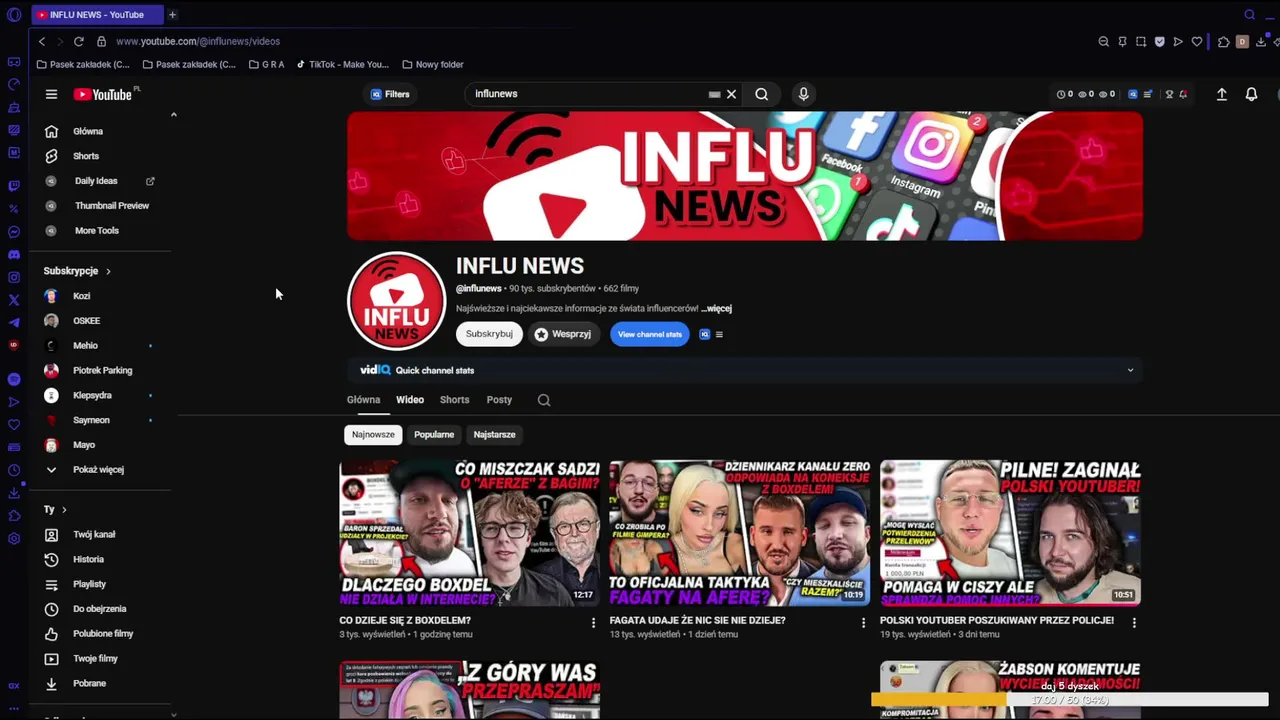Open options menu for 'CO DZIEJE SIĘ Z BOXDELEM?'

[593, 622]
